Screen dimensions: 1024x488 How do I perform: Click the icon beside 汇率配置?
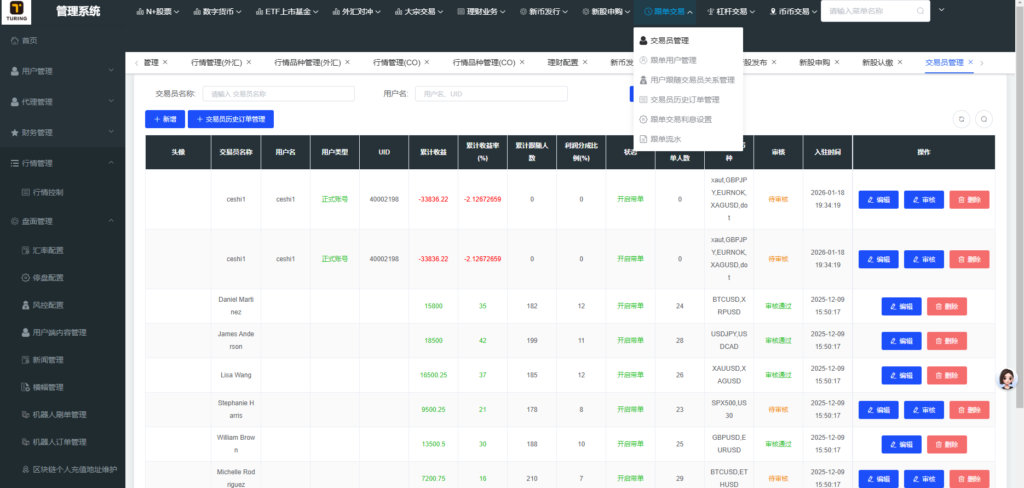(x=25, y=250)
